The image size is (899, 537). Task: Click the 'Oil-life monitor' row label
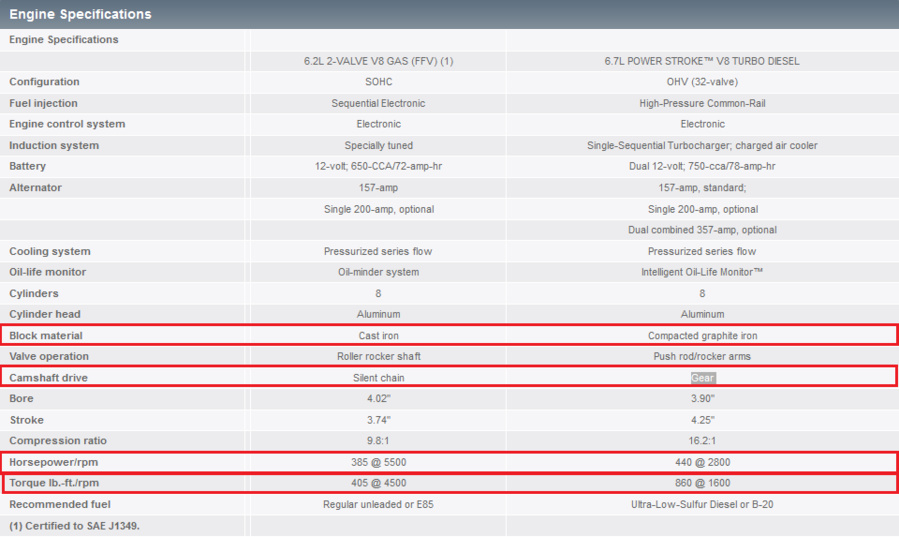48,272
